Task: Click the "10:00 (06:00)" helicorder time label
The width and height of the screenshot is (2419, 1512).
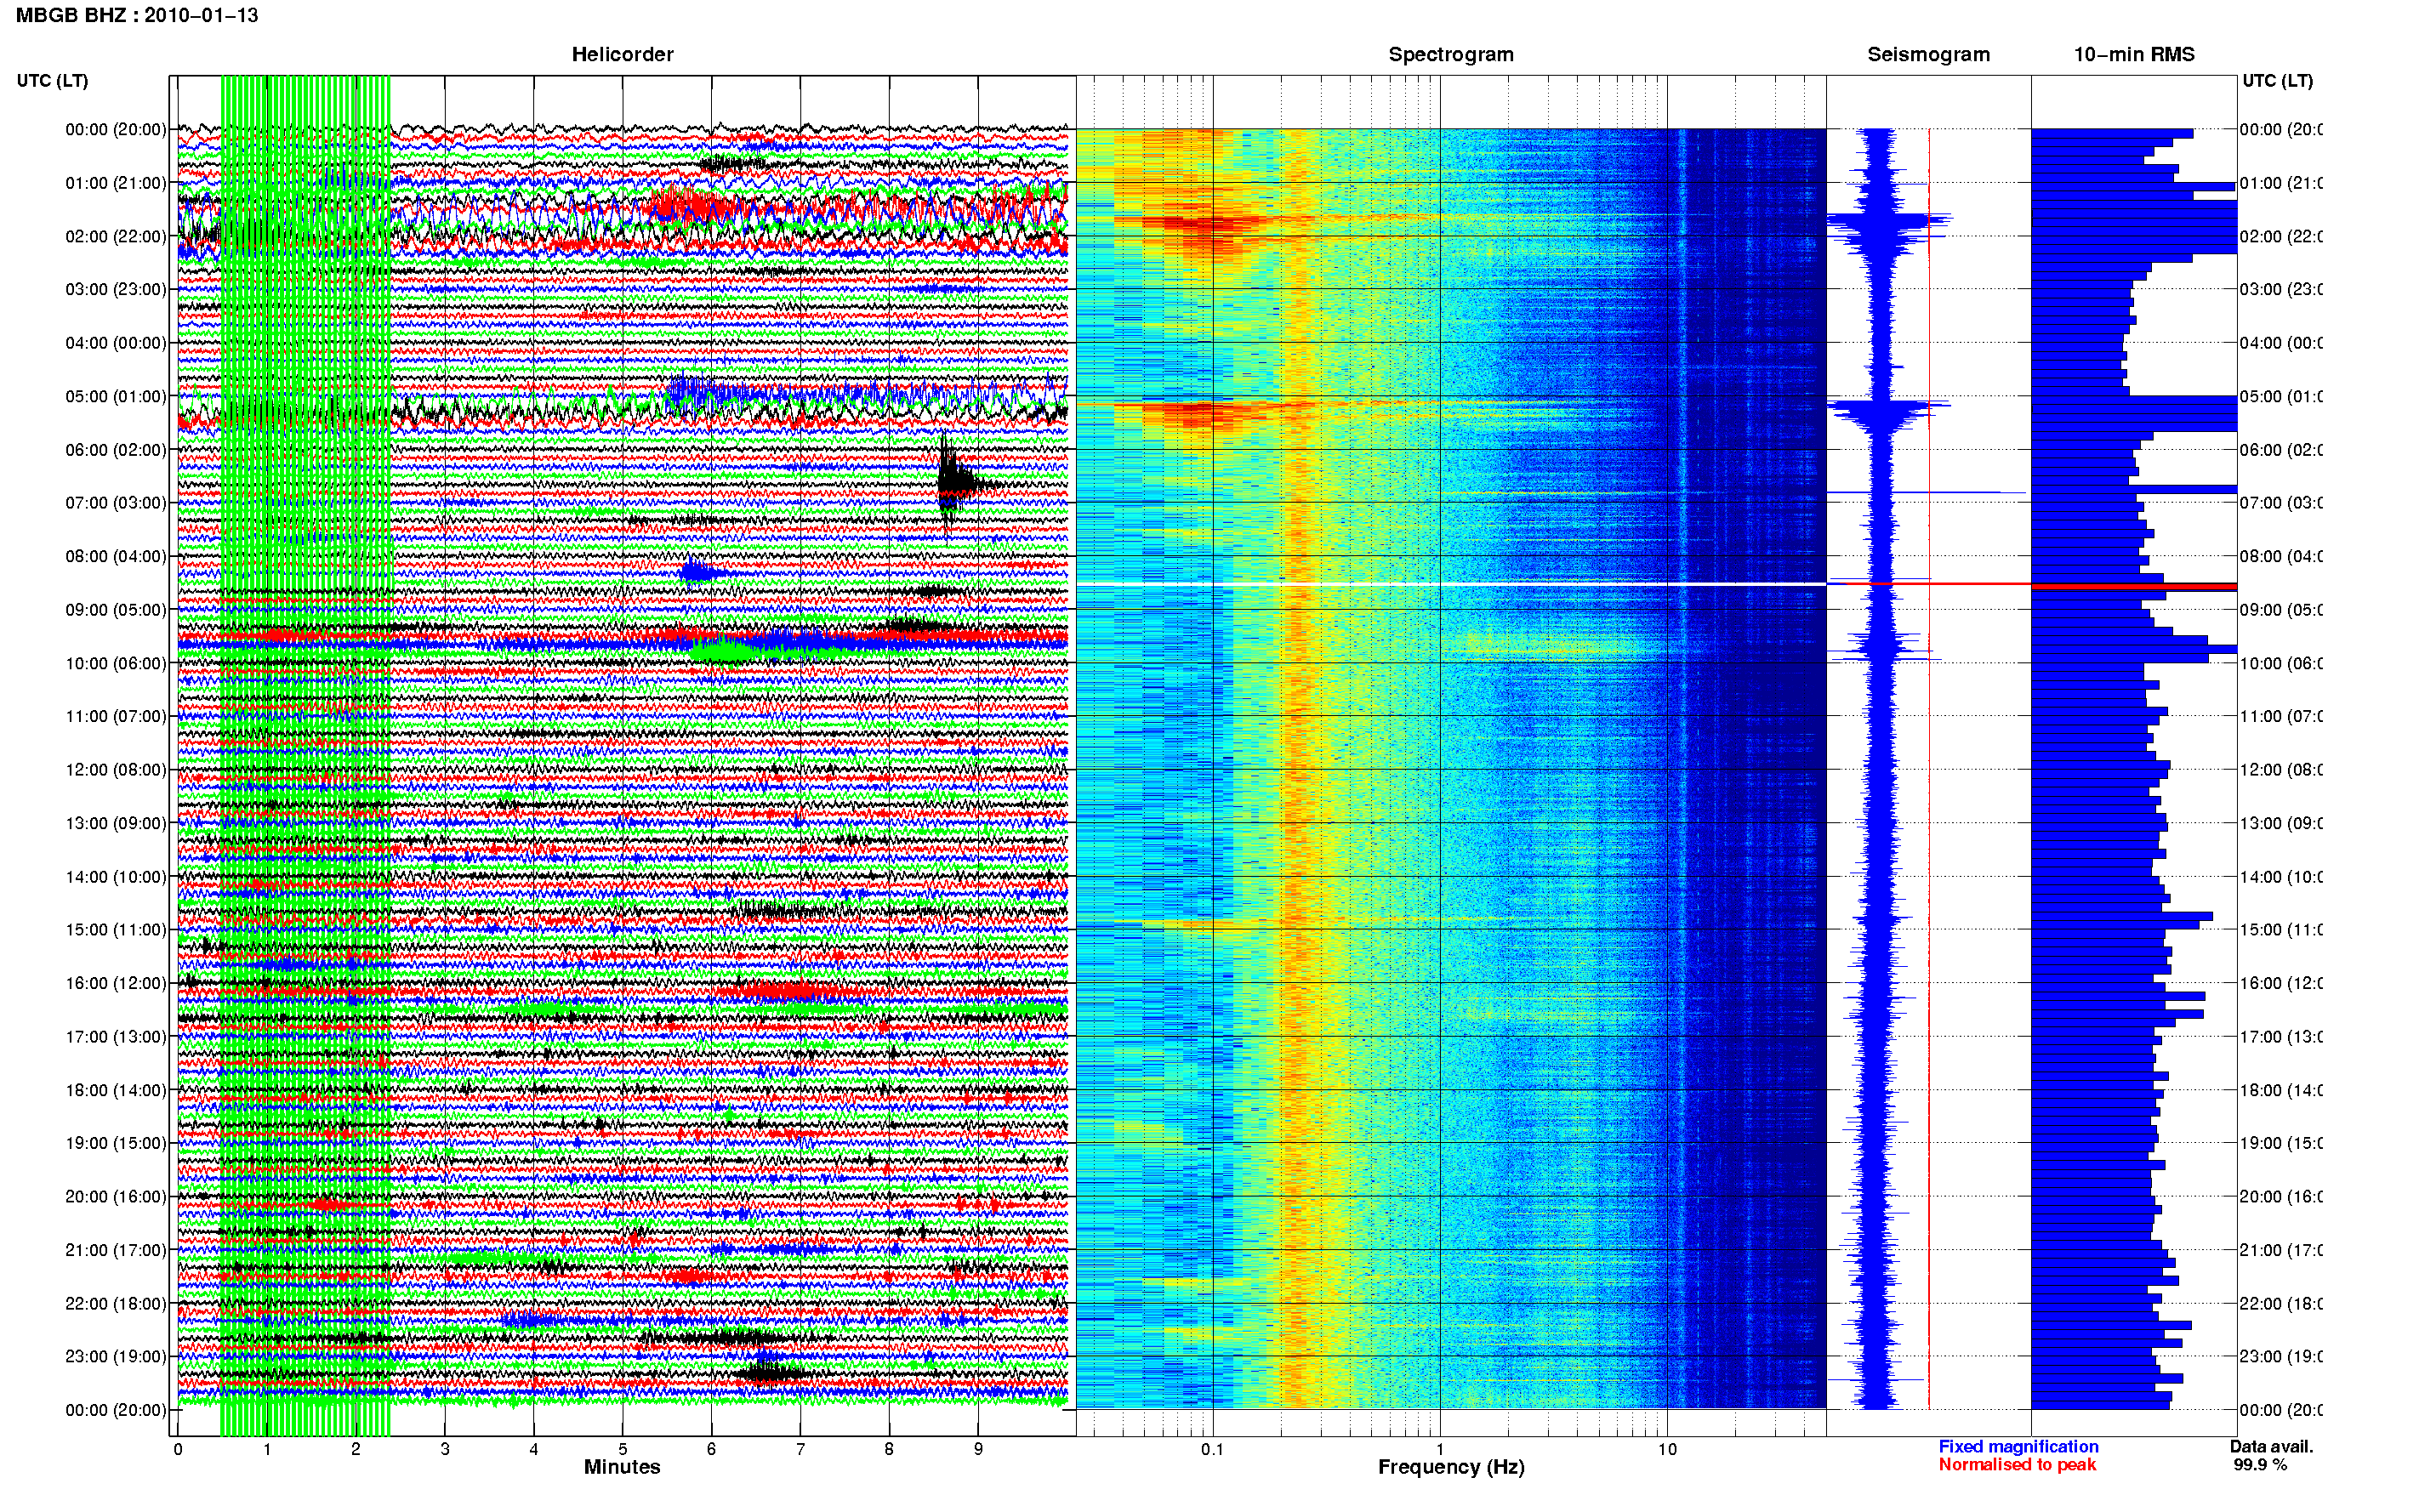Action: pyautogui.click(x=116, y=663)
